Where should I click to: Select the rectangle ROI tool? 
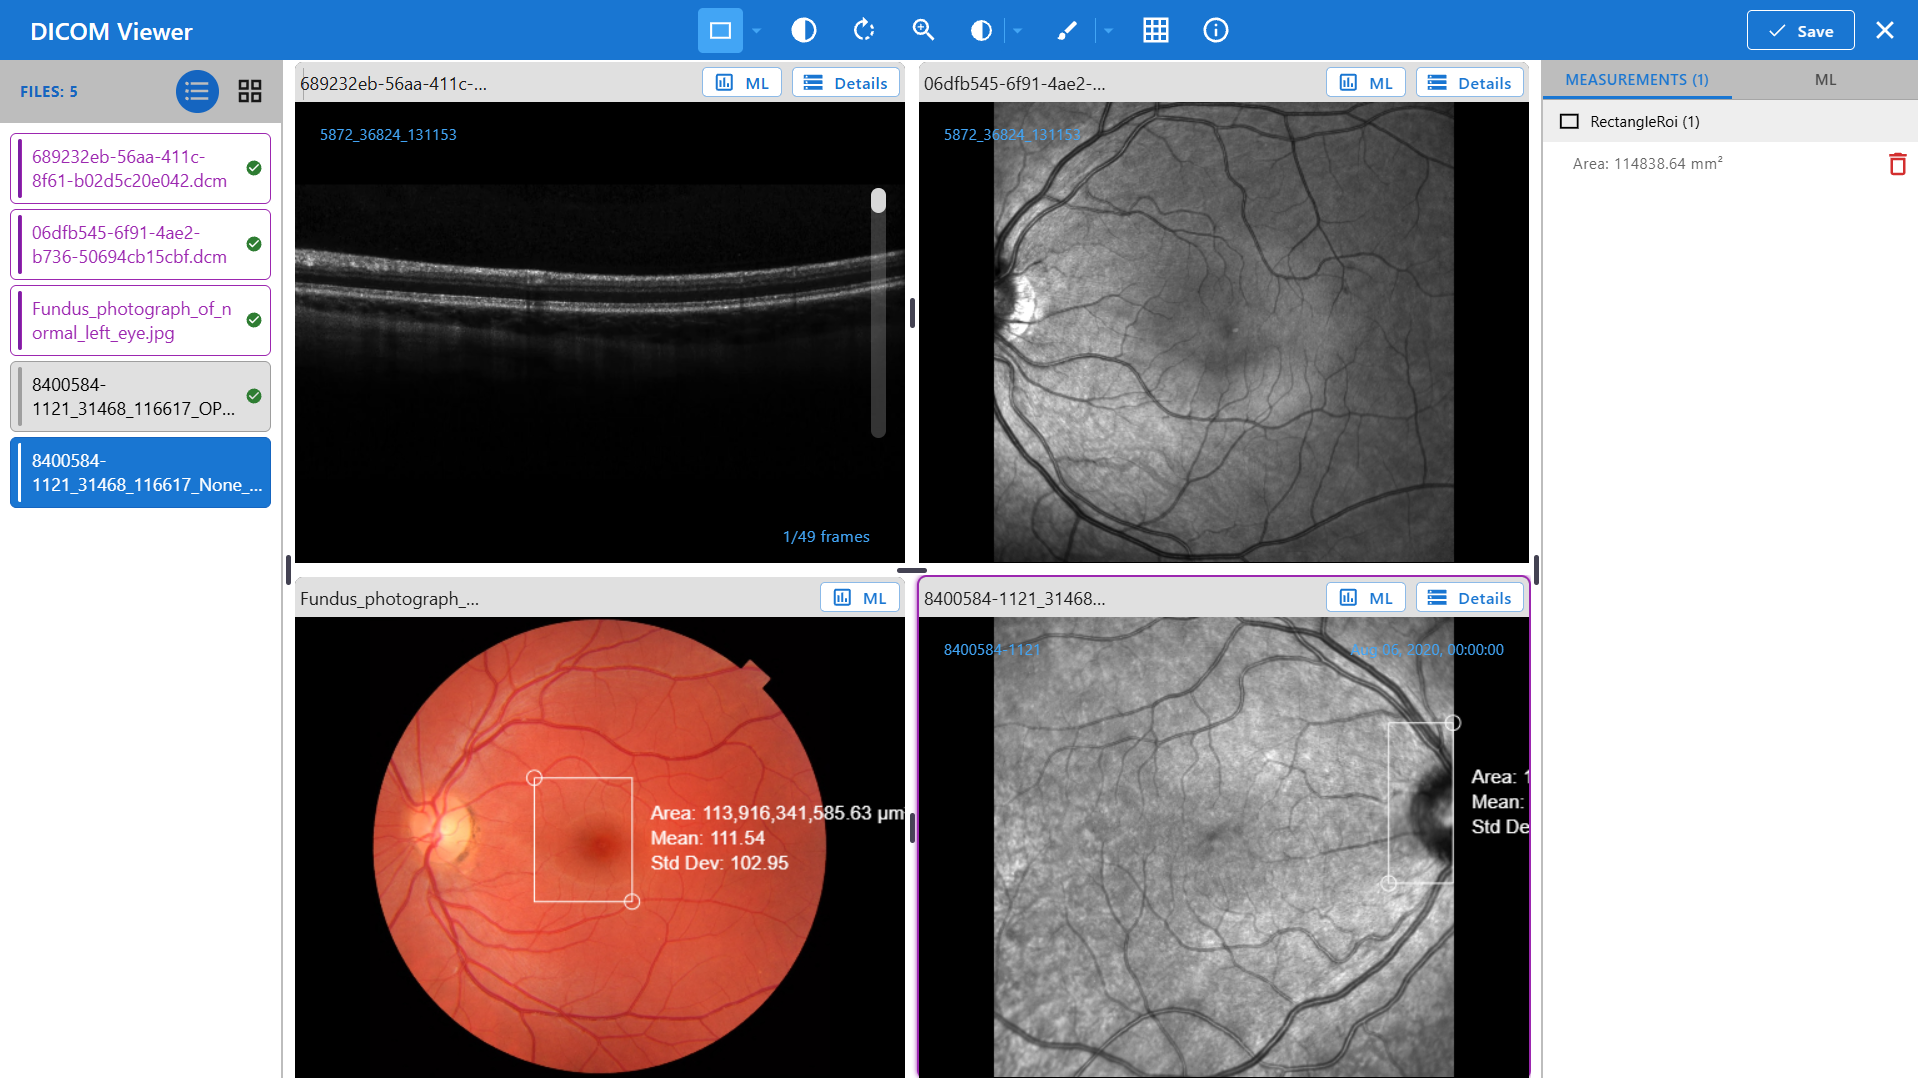tap(720, 31)
